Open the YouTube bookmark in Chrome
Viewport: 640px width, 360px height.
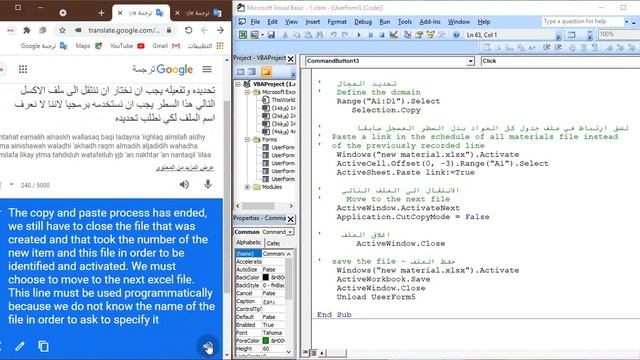click(x=127, y=46)
